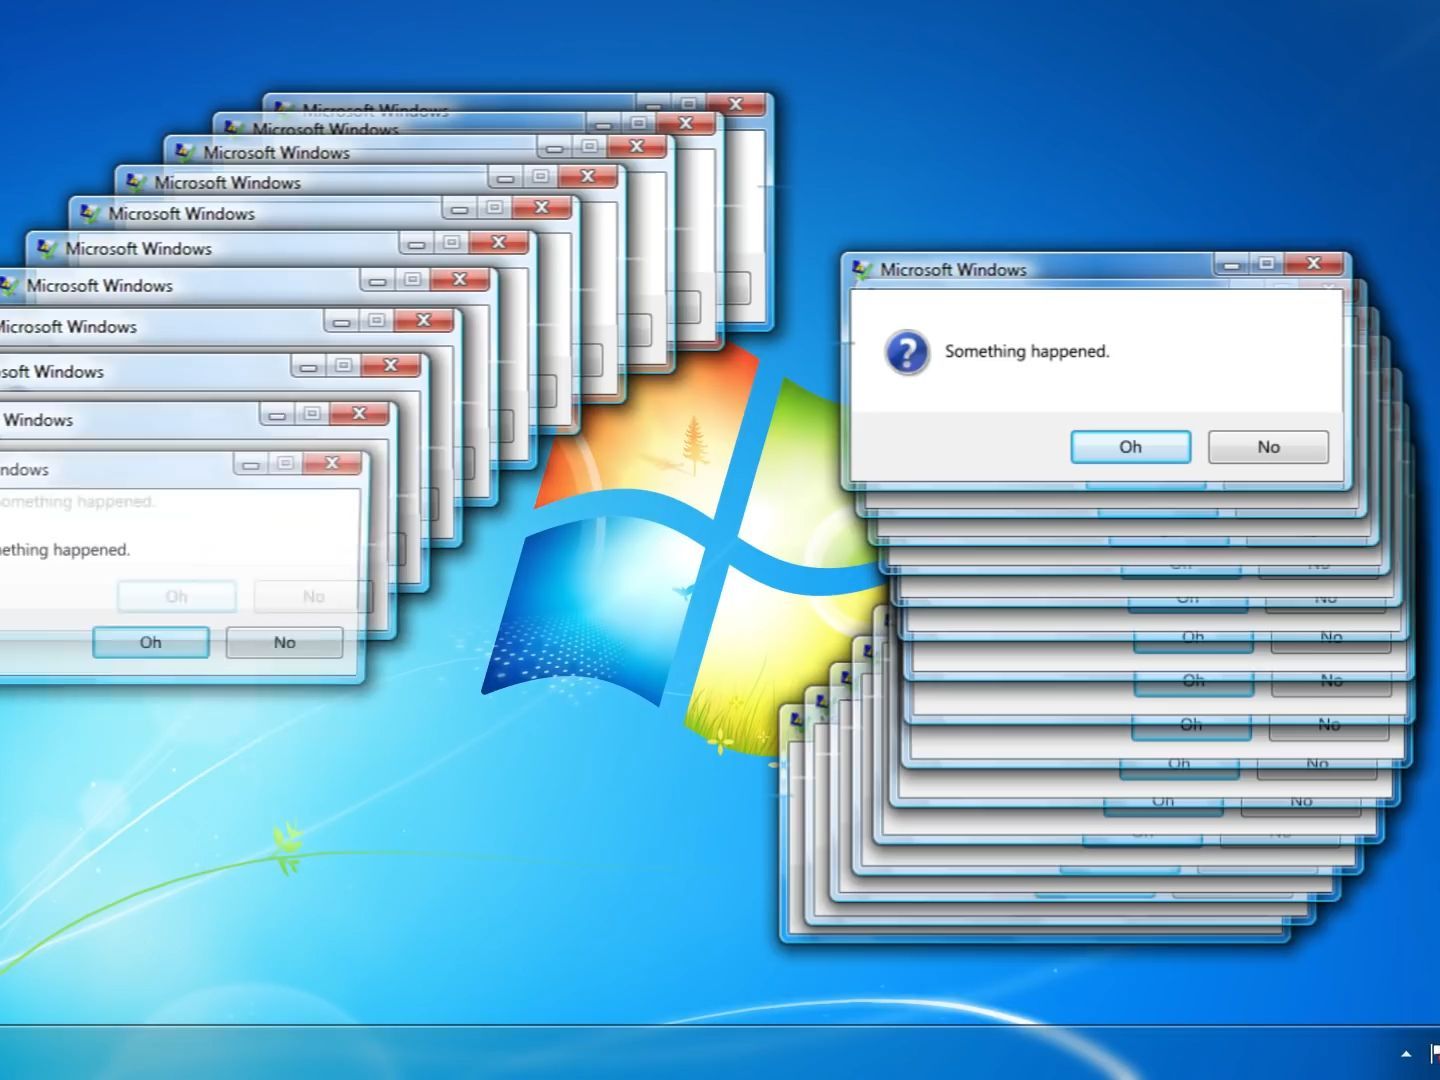
Task: Click the 'Microsoft Windows' title of the front right dialog
Action: tap(953, 269)
